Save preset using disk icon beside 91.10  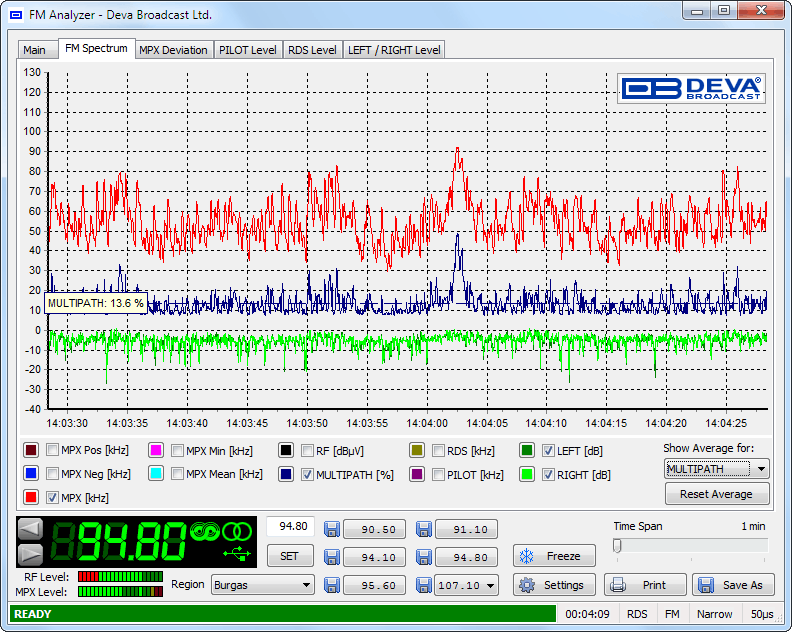pyautogui.click(x=424, y=529)
